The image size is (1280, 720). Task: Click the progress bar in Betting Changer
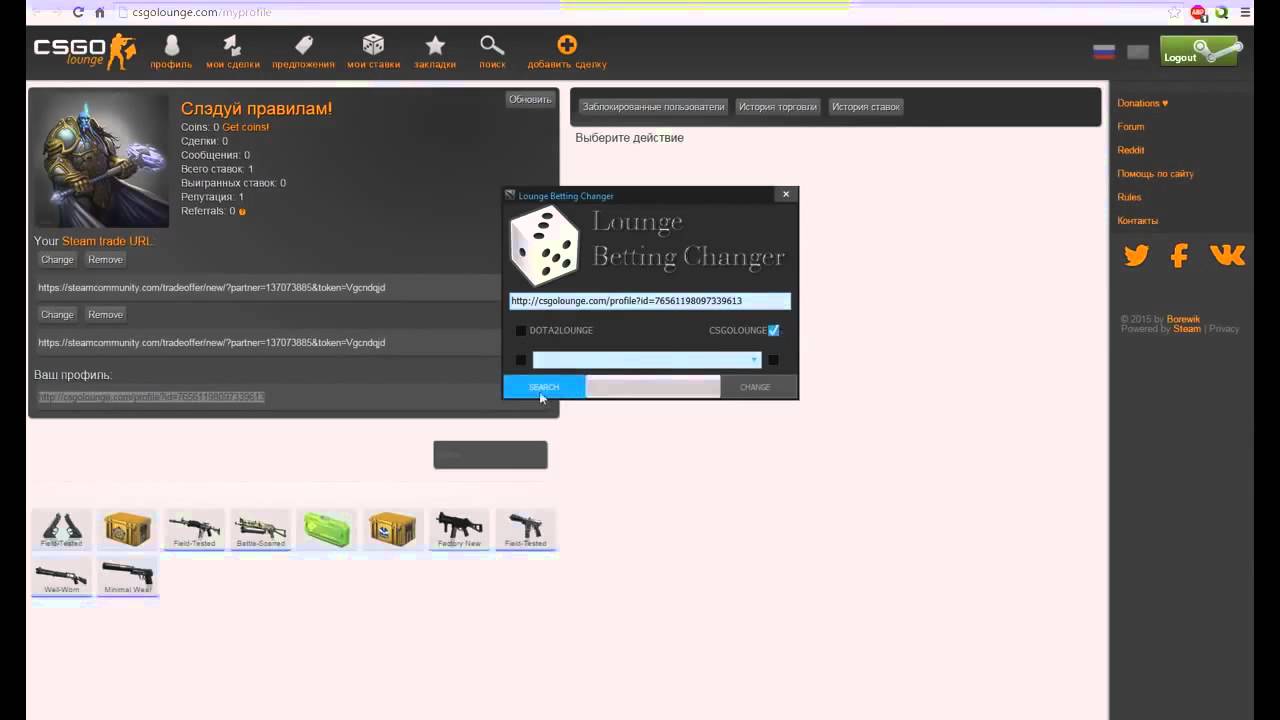coord(652,387)
